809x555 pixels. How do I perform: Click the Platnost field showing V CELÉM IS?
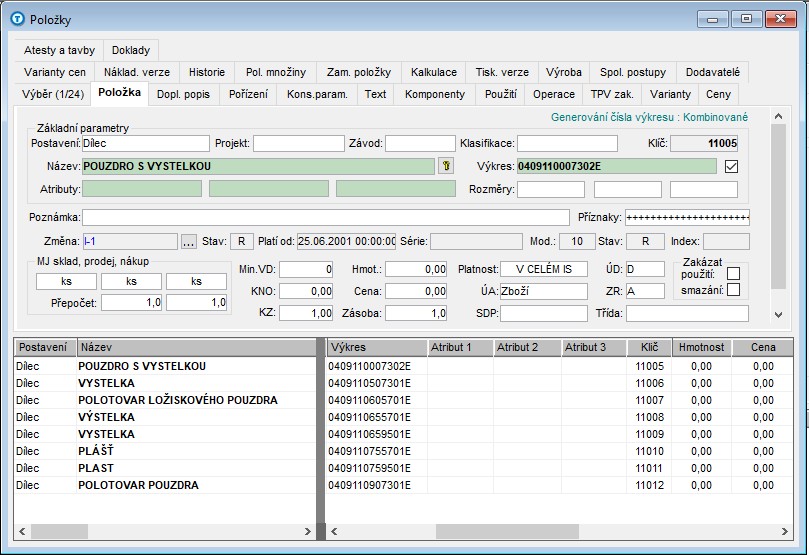click(x=543, y=269)
